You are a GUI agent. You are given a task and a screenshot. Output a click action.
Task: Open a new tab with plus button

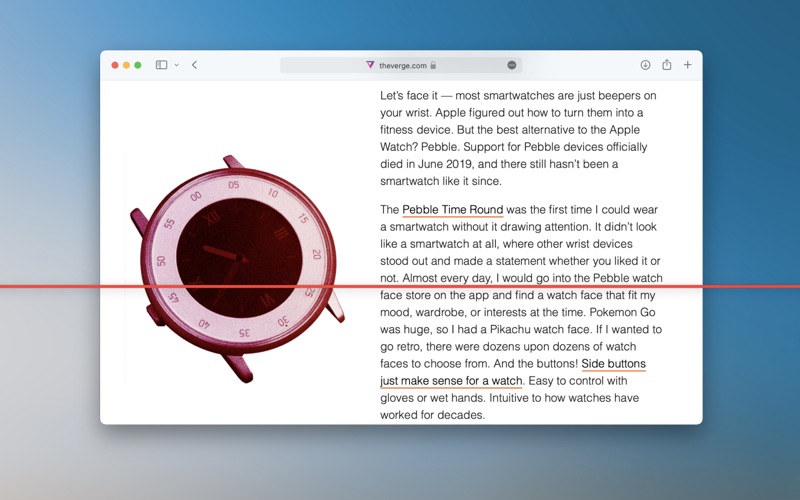tap(688, 65)
